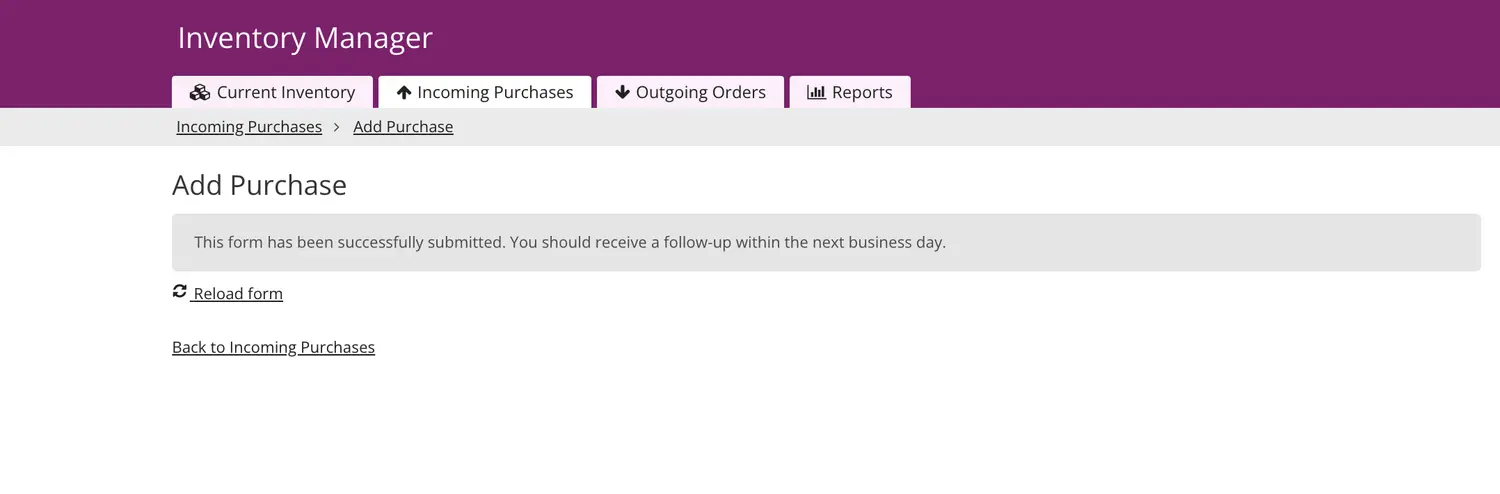This screenshot has width=1500, height=494.
Task: Click the Add Purchase page heading
Action: point(259,185)
